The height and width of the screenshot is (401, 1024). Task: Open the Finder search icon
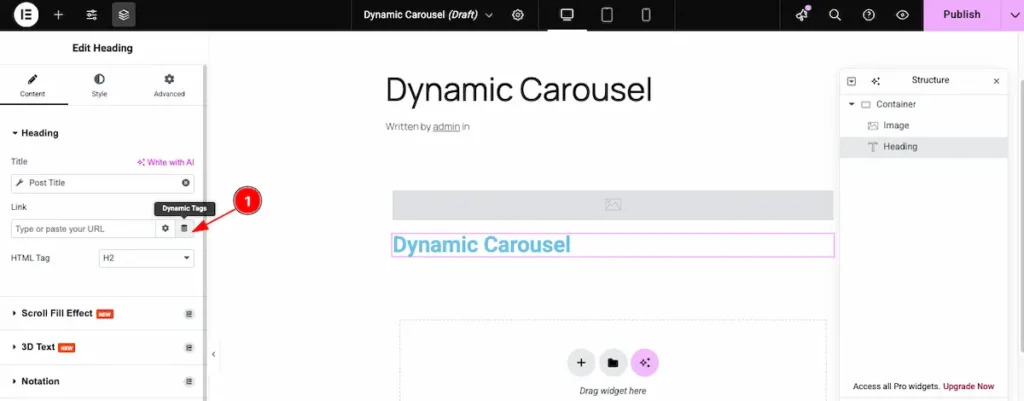click(x=835, y=15)
